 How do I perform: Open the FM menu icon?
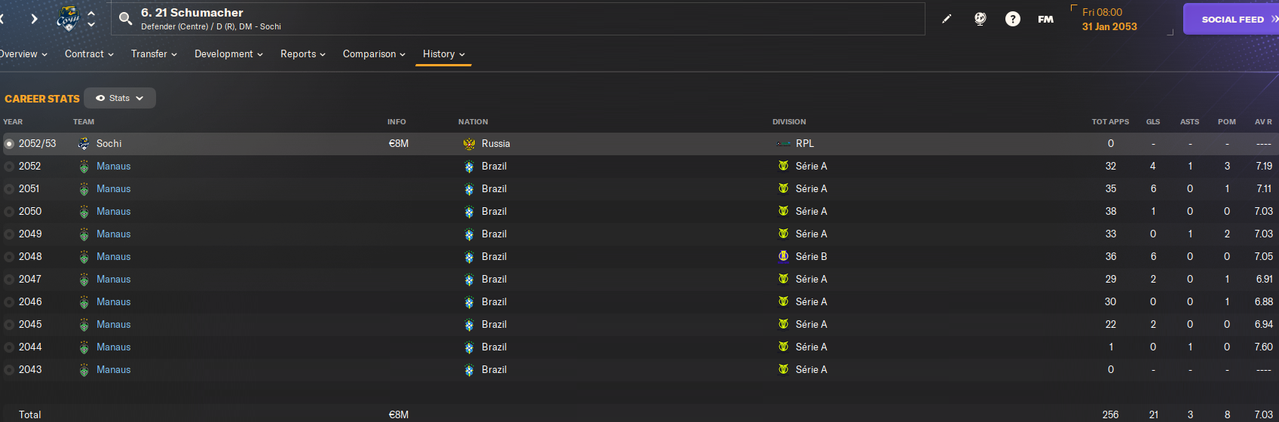(1045, 19)
